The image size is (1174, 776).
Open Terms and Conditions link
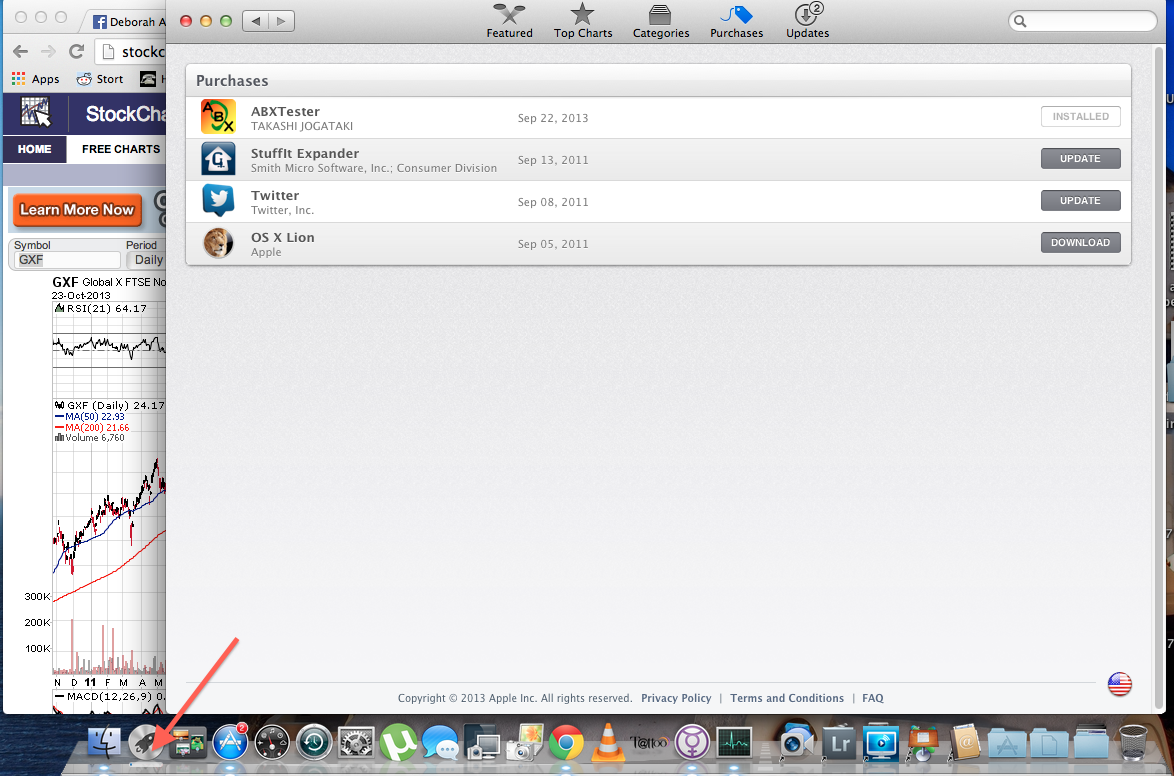click(x=787, y=698)
